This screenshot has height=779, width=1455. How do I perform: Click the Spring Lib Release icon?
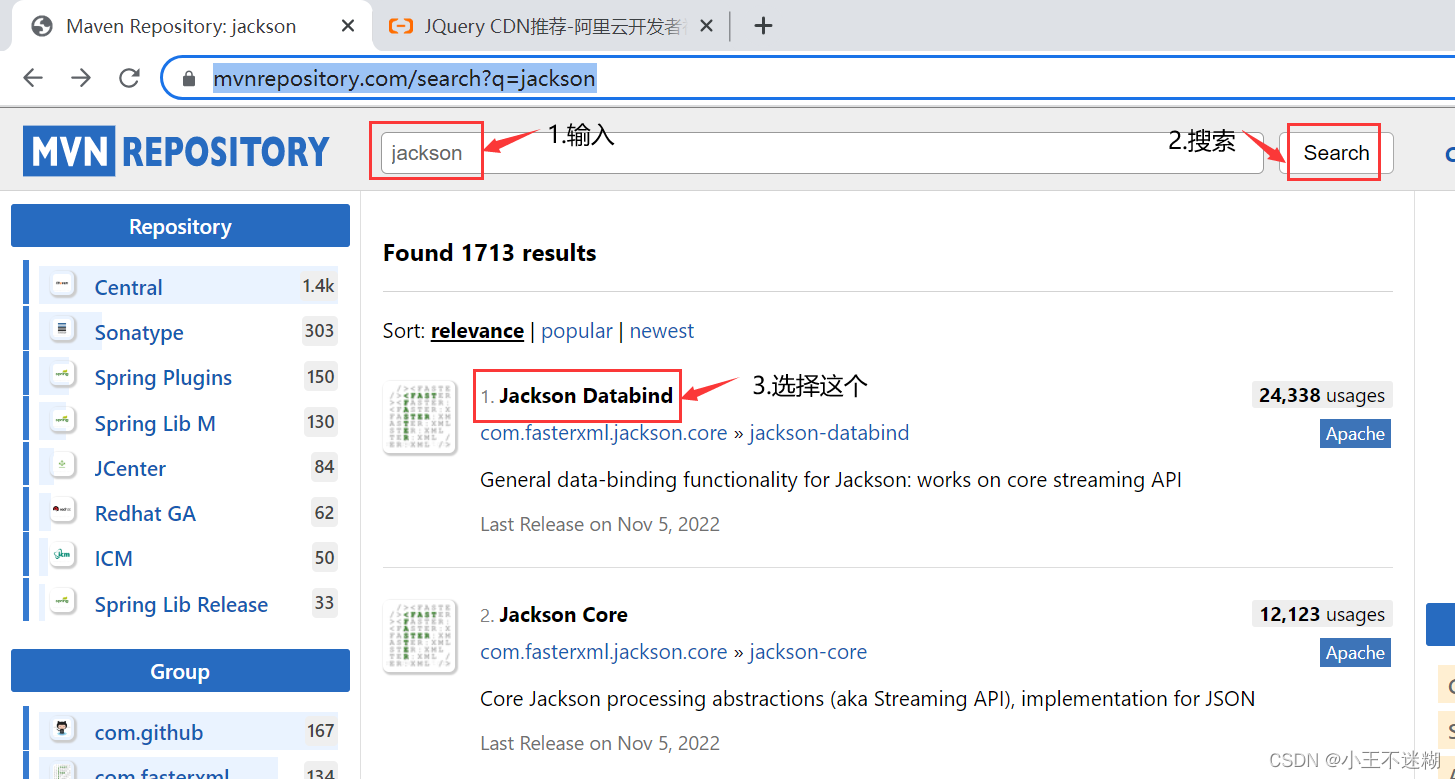(x=63, y=602)
